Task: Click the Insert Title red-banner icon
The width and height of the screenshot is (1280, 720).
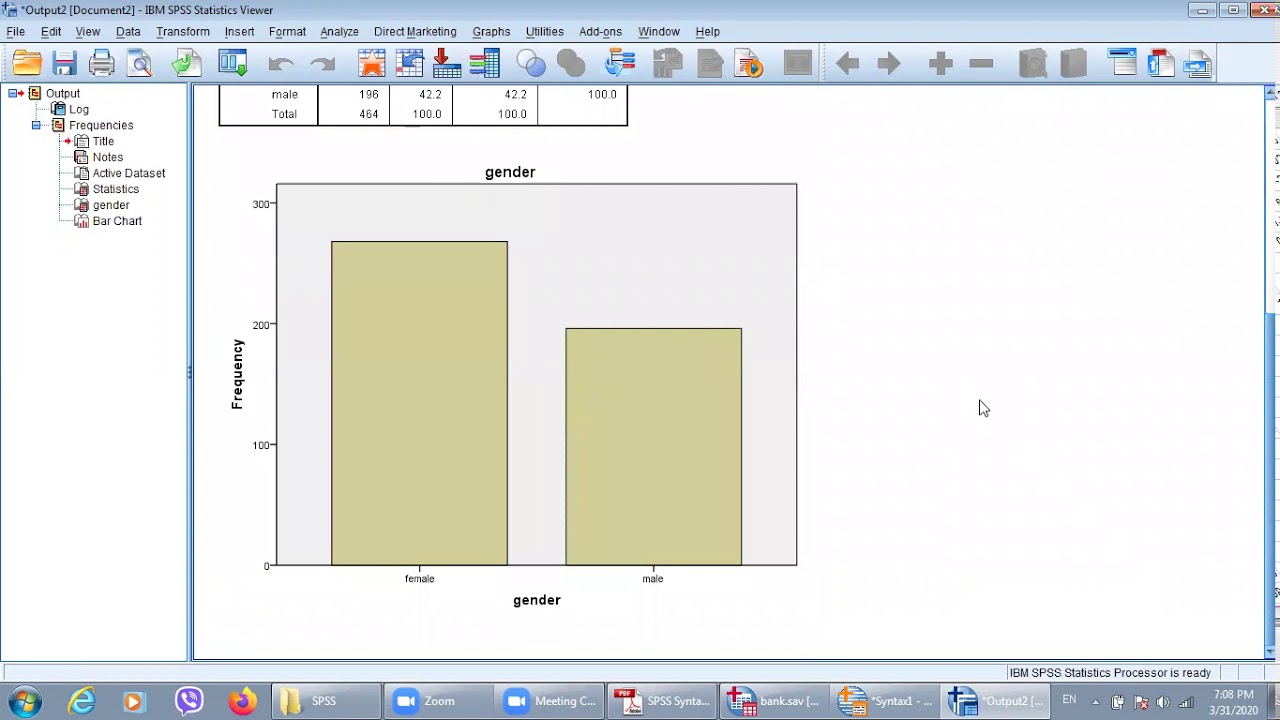Action: (x=1160, y=64)
